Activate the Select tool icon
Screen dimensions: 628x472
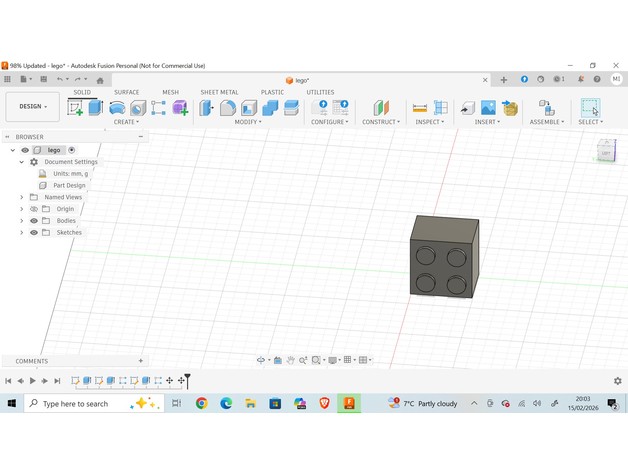click(x=590, y=108)
